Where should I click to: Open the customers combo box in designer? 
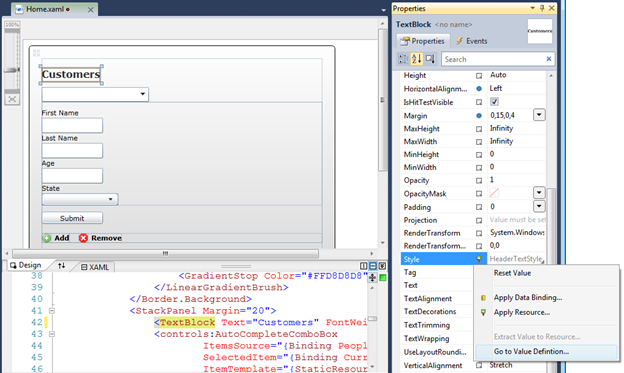point(142,94)
